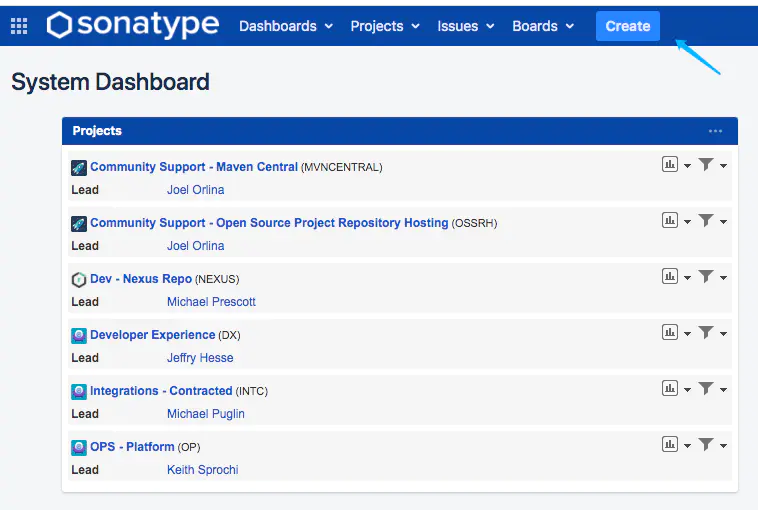Expand filters dropdown arrow for Maven Central
Screen dimensions: 758x510
[723, 166]
